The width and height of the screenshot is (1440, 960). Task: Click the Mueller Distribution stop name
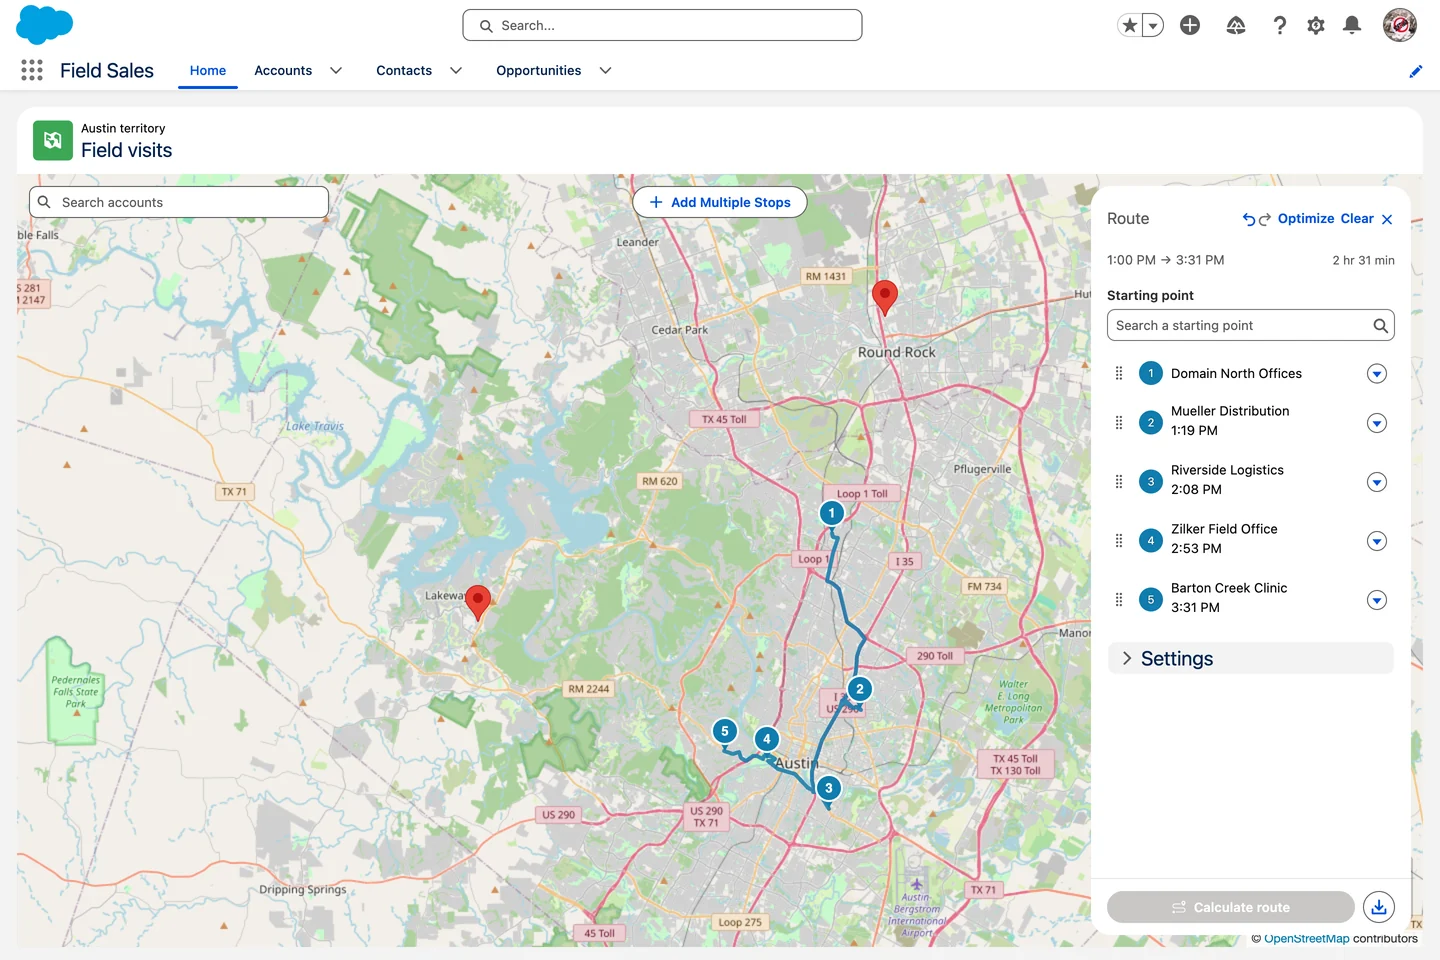(x=1230, y=411)
